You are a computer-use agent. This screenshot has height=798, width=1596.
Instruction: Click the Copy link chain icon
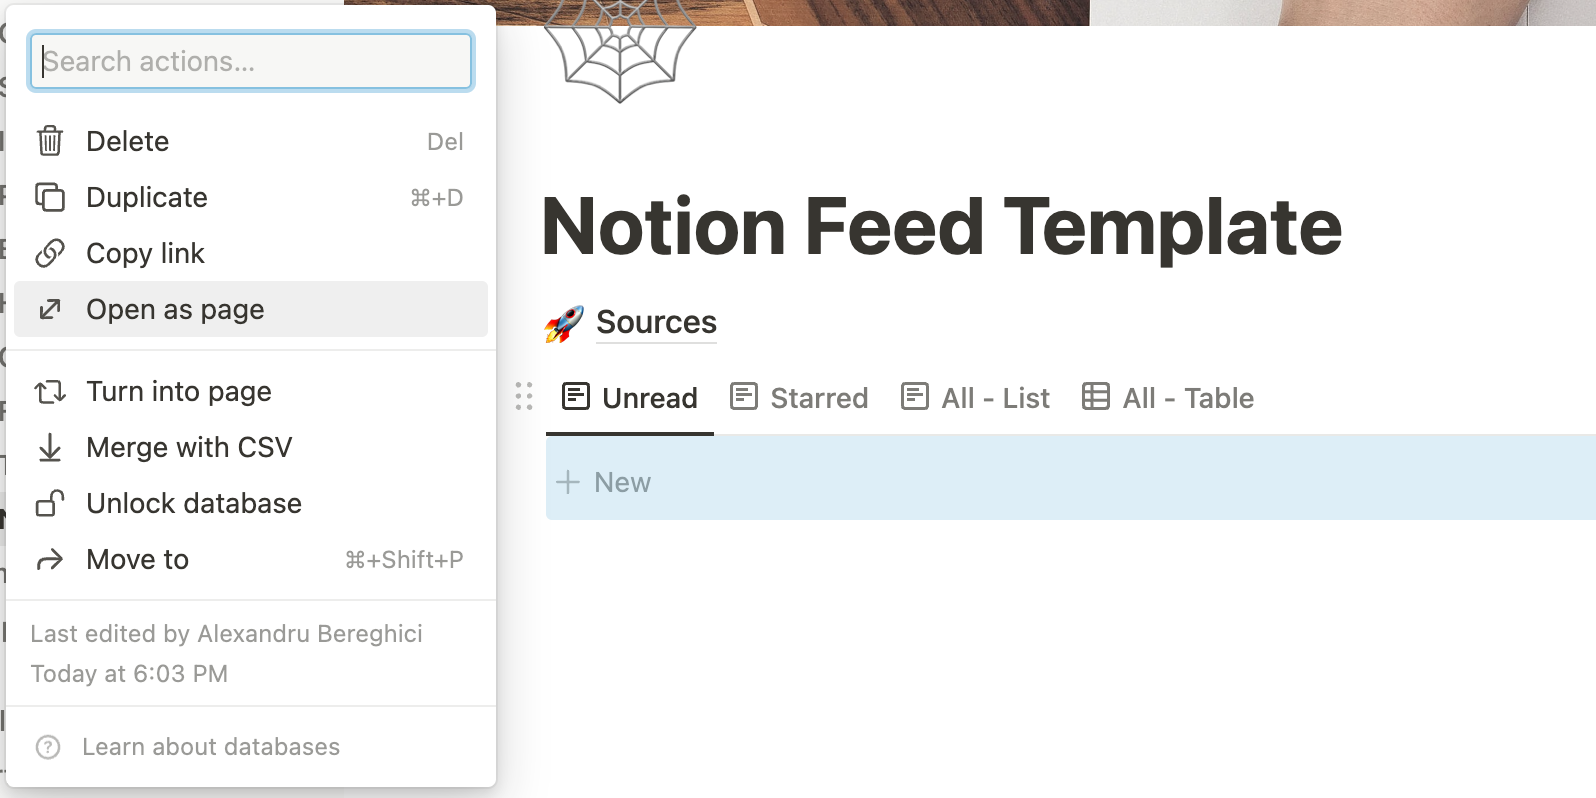[x=50, y=253]
